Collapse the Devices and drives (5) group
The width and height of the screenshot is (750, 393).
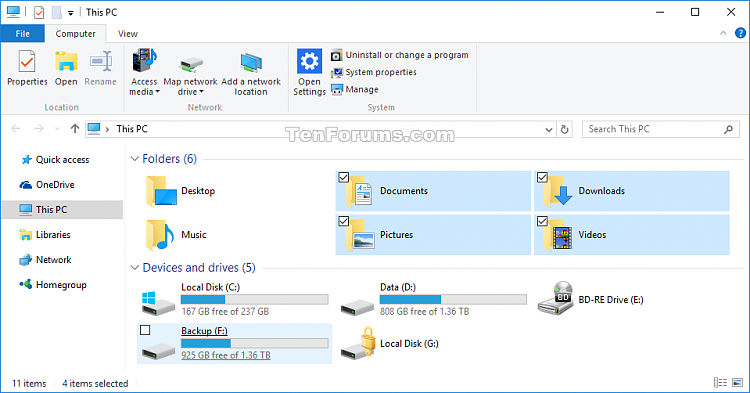coord(134,268)
